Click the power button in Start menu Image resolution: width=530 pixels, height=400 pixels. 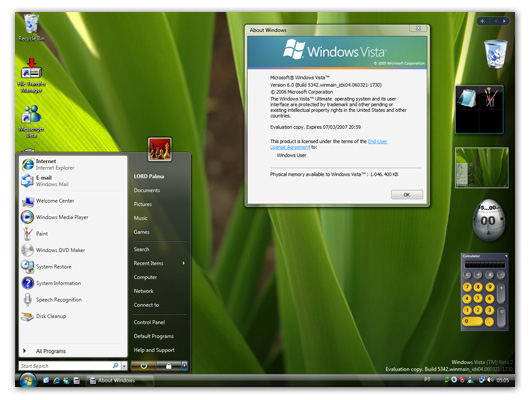pos(143,366)
